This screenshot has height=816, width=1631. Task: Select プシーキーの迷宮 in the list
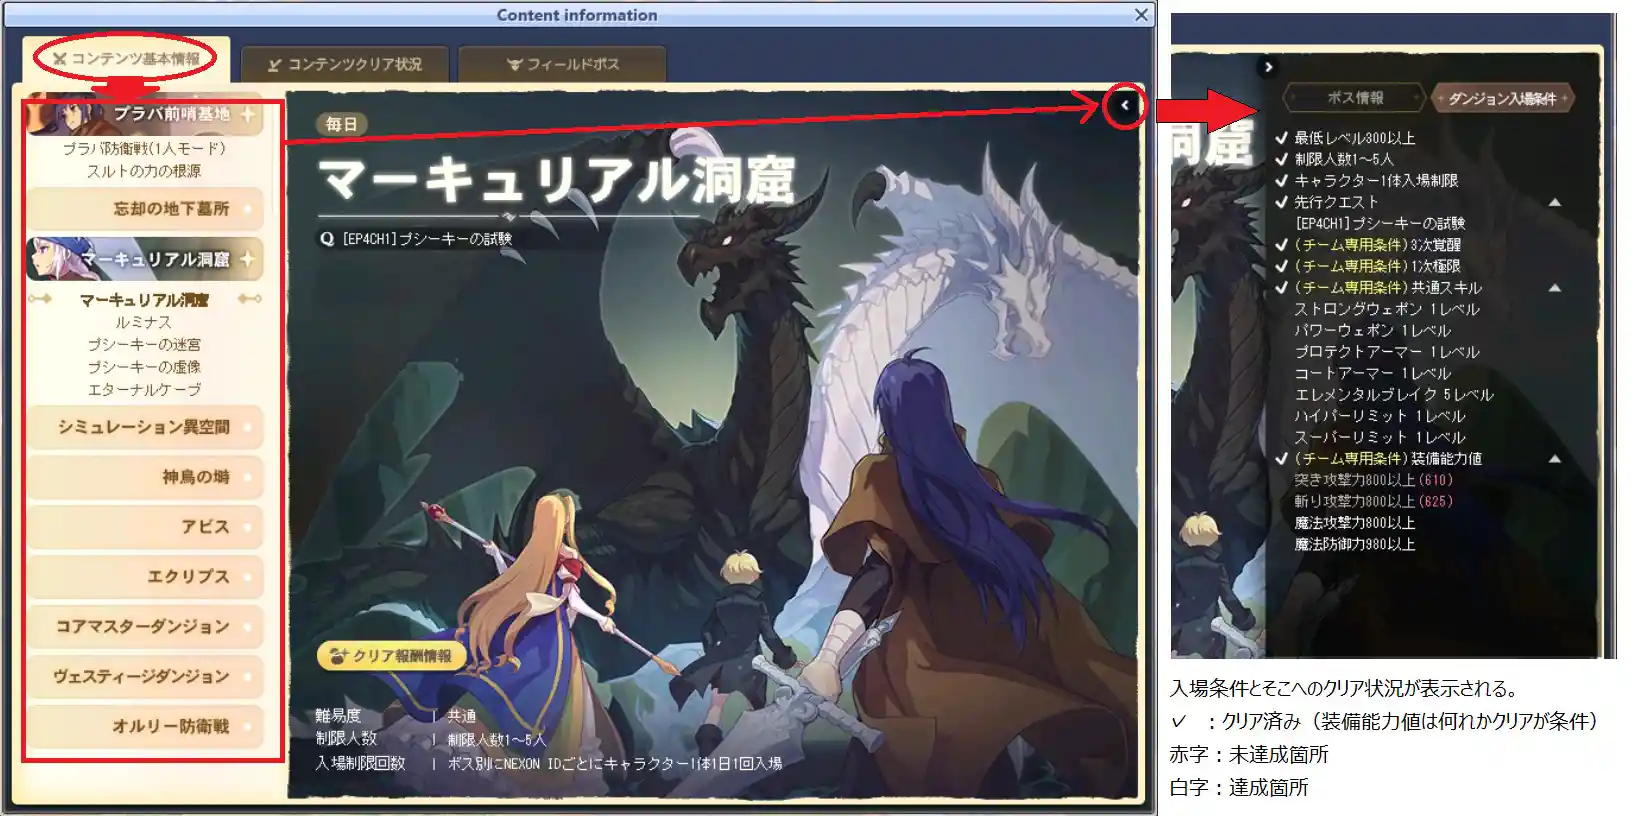(x=144, y=344)
